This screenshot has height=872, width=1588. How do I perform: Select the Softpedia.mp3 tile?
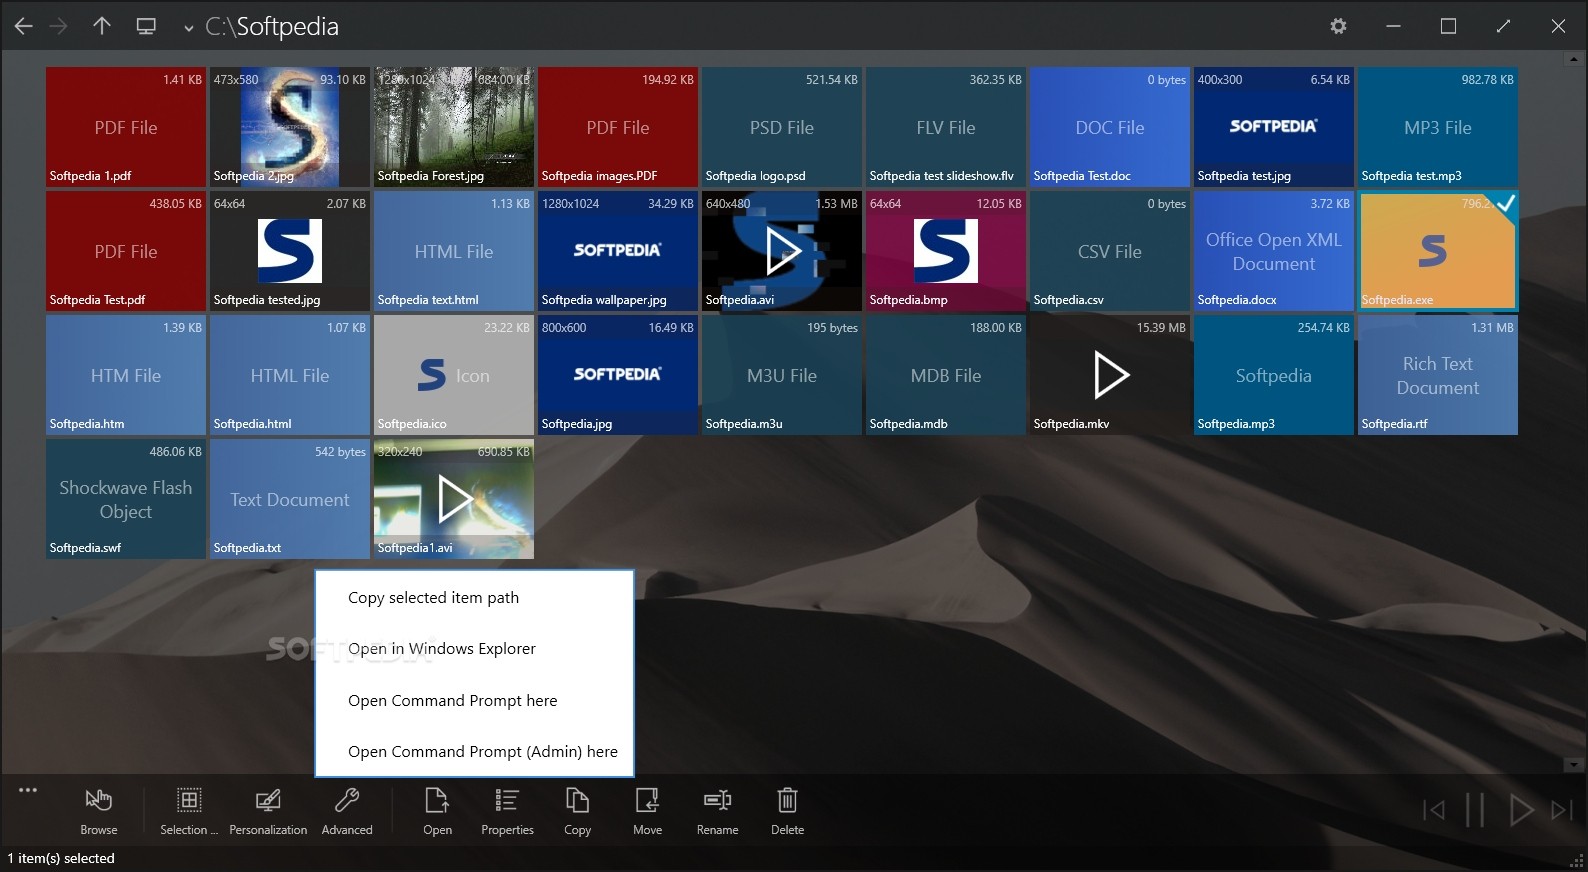tap(1274, 375)
